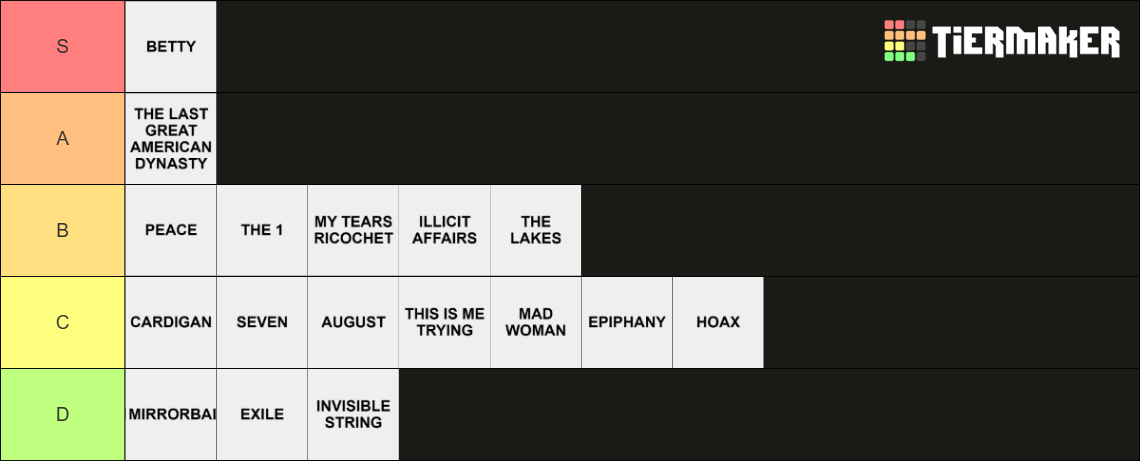
Task: Select the INVISIBLE STRING tile
Action: click(353, 414)
